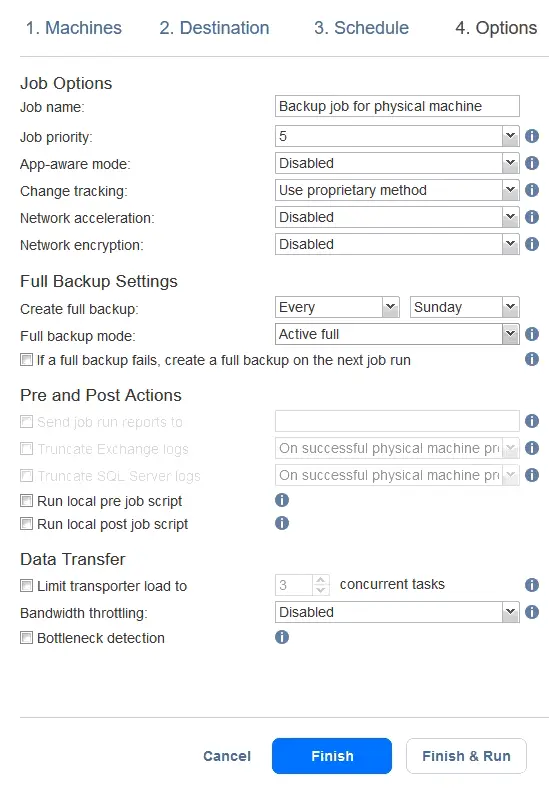This screenshot has width=549, height=794.
Task: Click the blue Finish button
Action: pyautogui.click(x=332, y=756)
